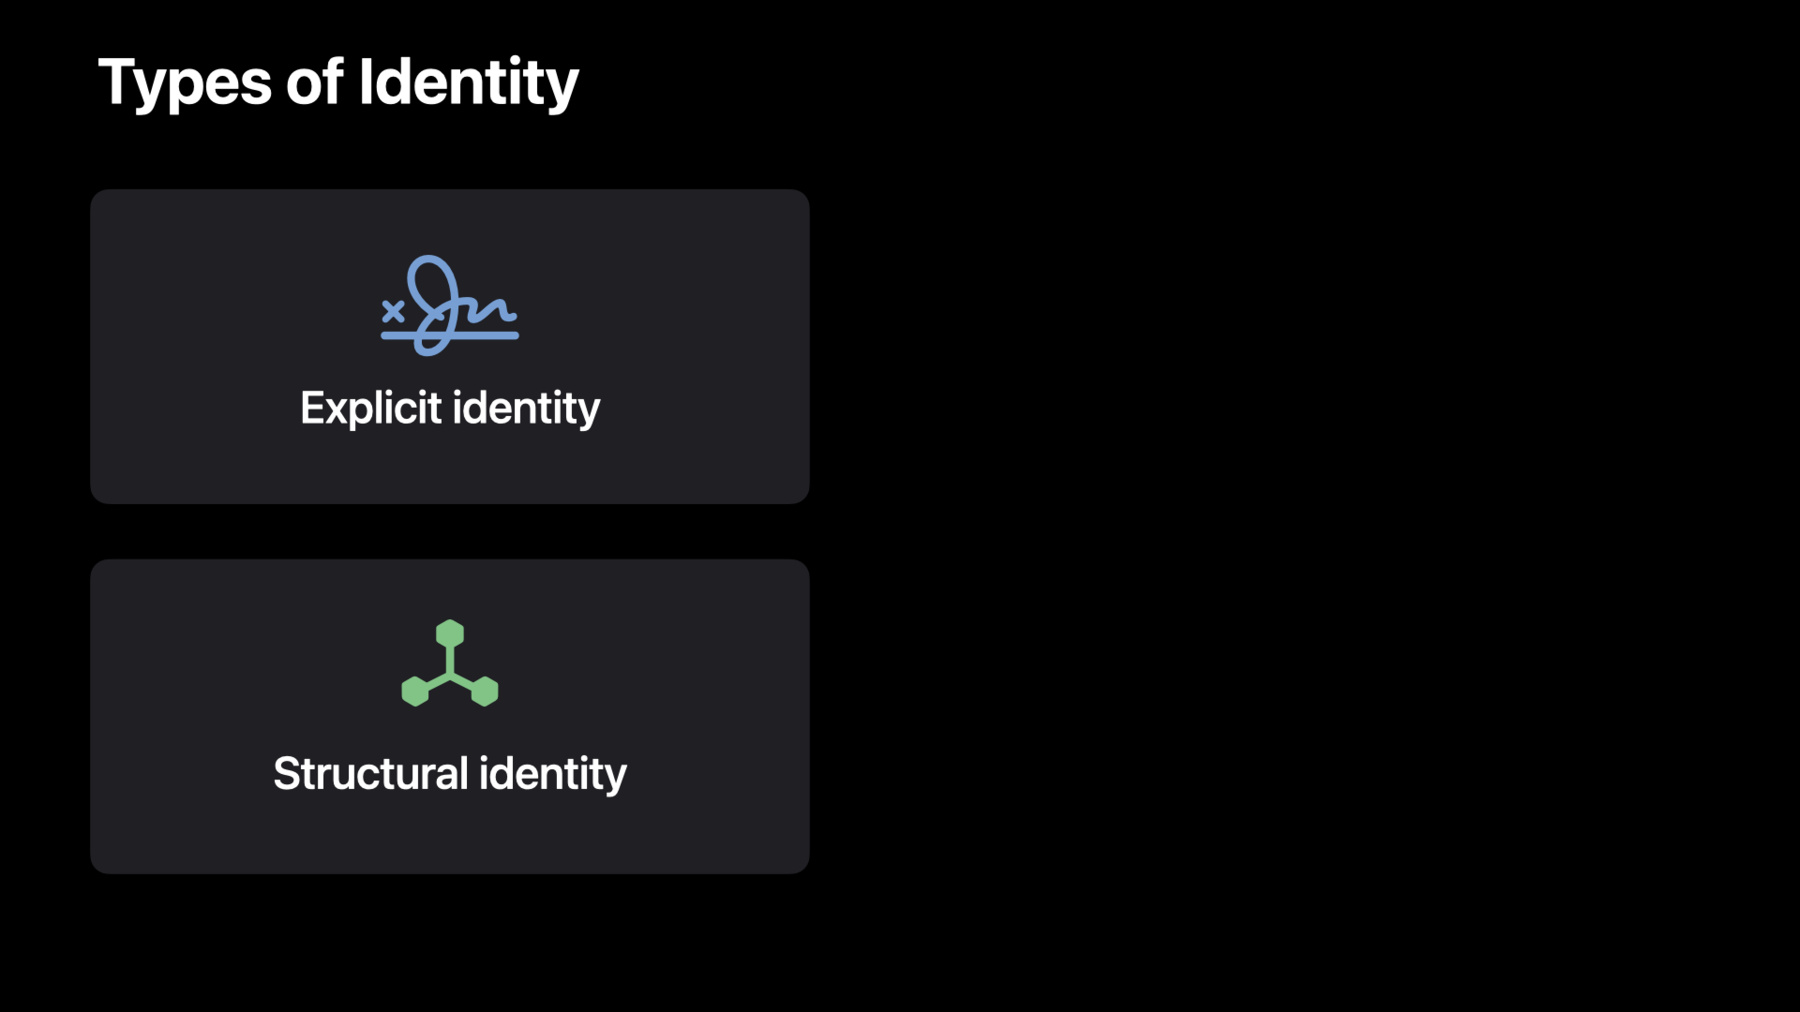
Task: Click the green hexagon network icon
Action: 449,663
